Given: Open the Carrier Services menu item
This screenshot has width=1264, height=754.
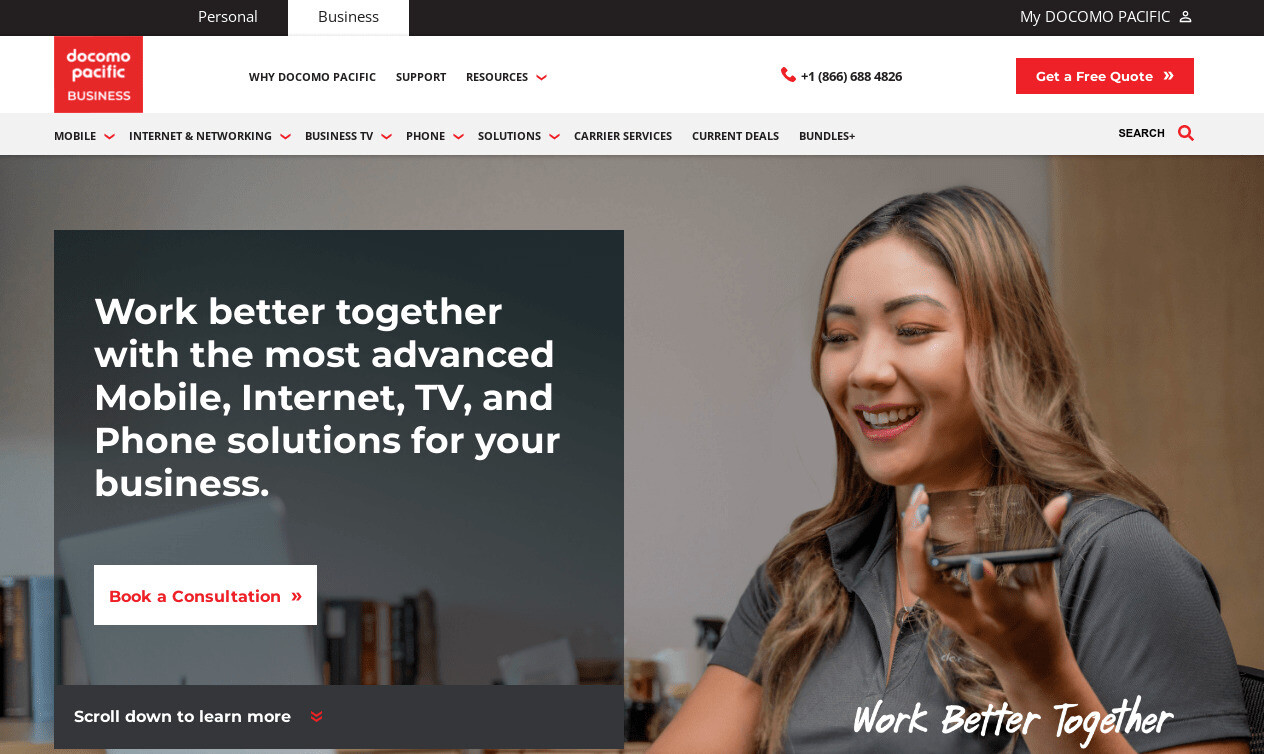Looking at the screenshot, I should (623, 136).
